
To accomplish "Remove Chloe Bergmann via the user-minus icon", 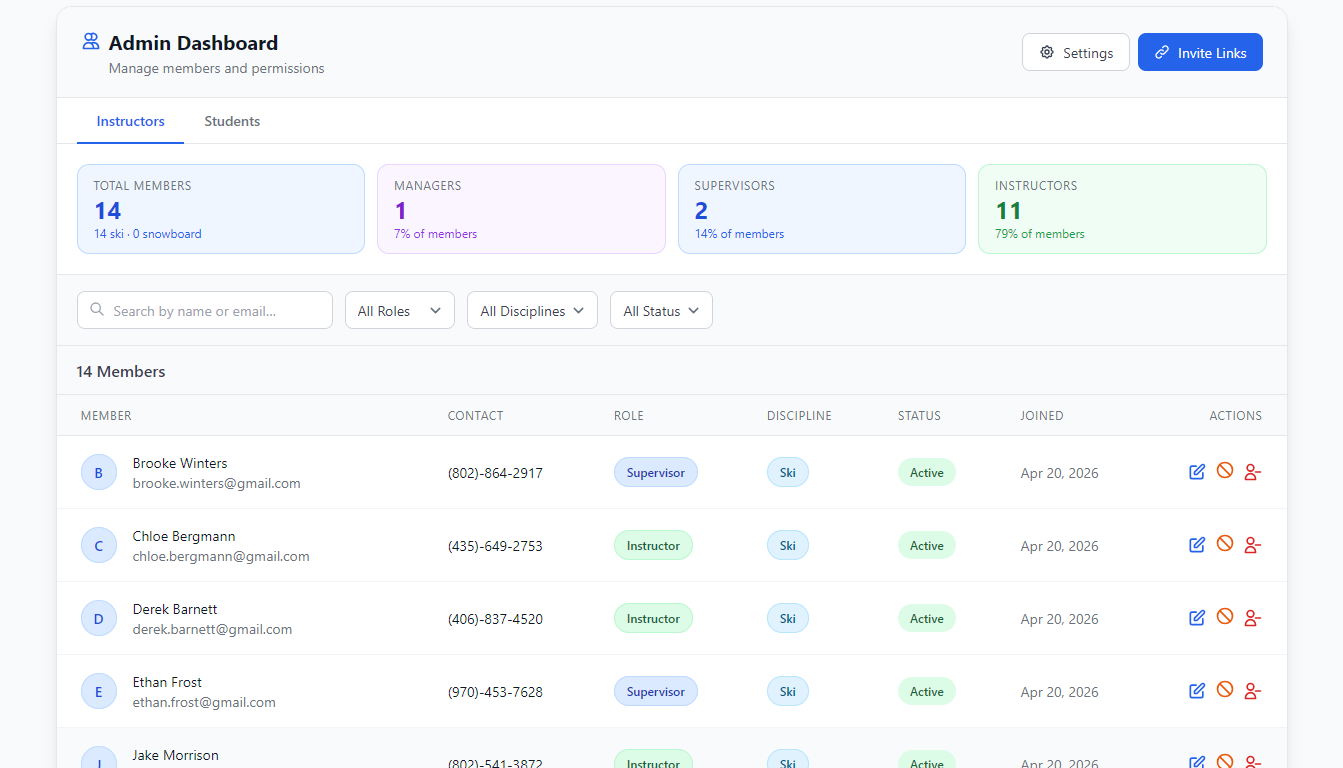I will [1252, 545].
